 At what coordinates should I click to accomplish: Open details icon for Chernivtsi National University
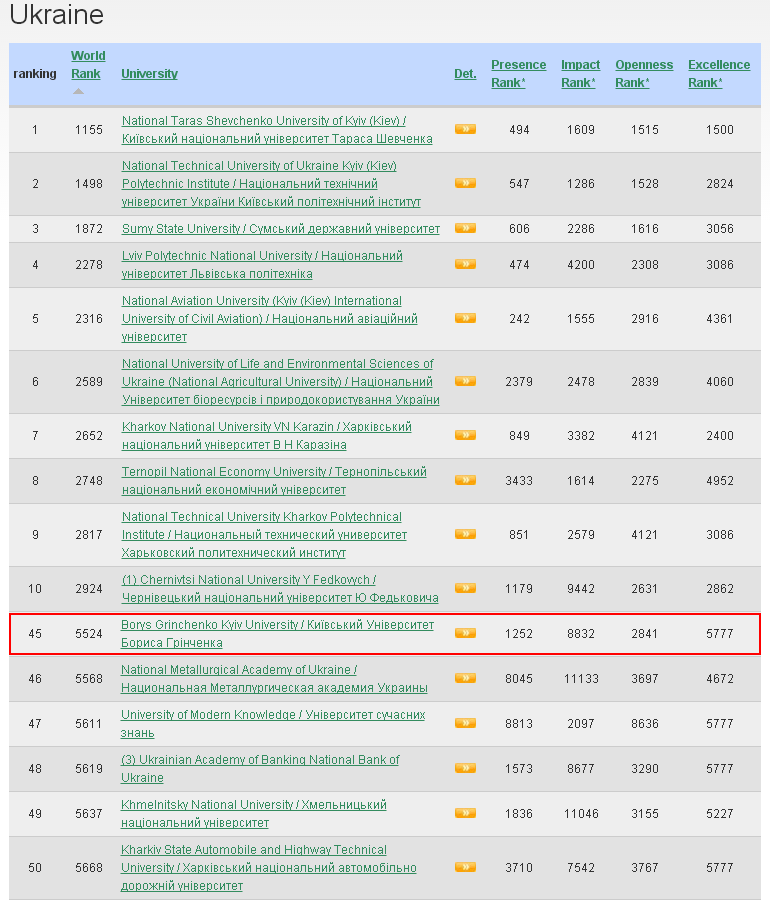[x=465, y=588]
